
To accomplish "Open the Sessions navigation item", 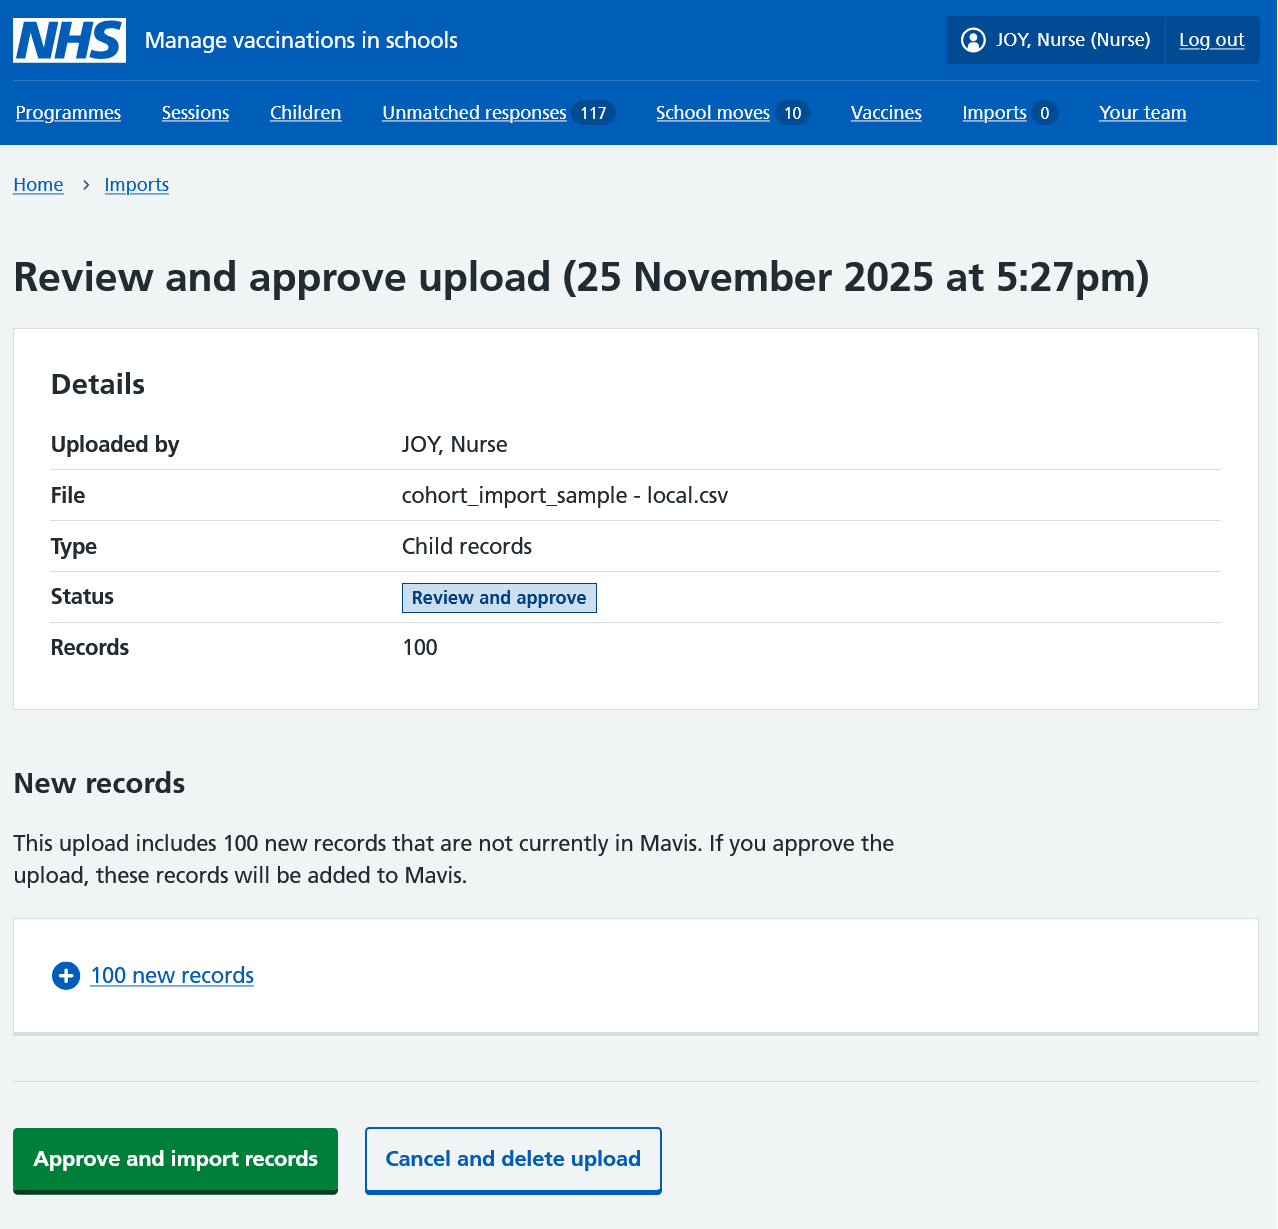I will pos(195,112).
